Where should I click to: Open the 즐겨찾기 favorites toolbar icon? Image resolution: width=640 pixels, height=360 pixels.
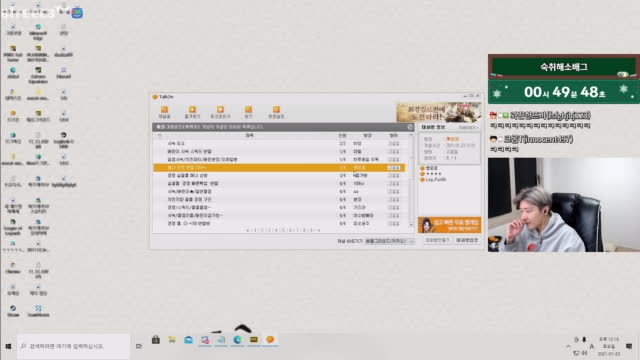click(x=192, y=112)
